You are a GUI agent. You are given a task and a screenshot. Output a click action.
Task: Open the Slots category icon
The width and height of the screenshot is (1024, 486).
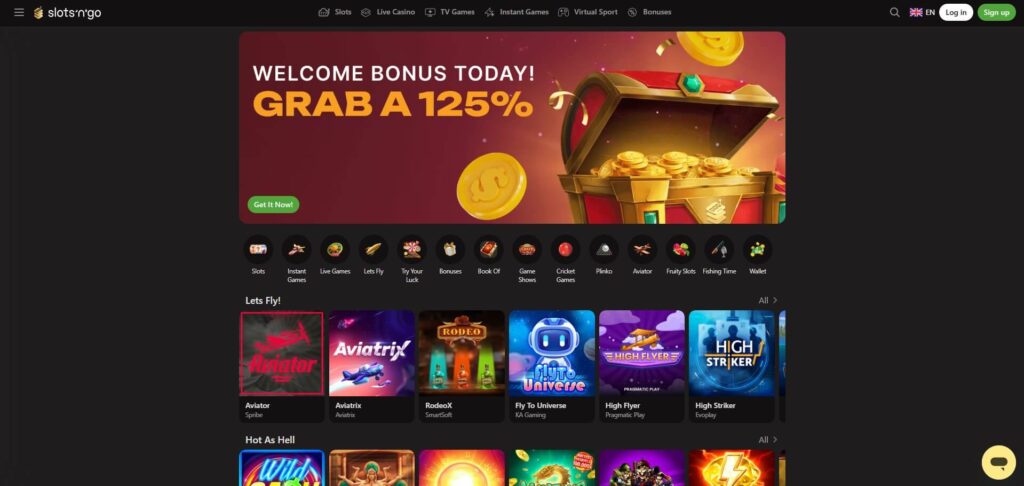pos(258,250)
